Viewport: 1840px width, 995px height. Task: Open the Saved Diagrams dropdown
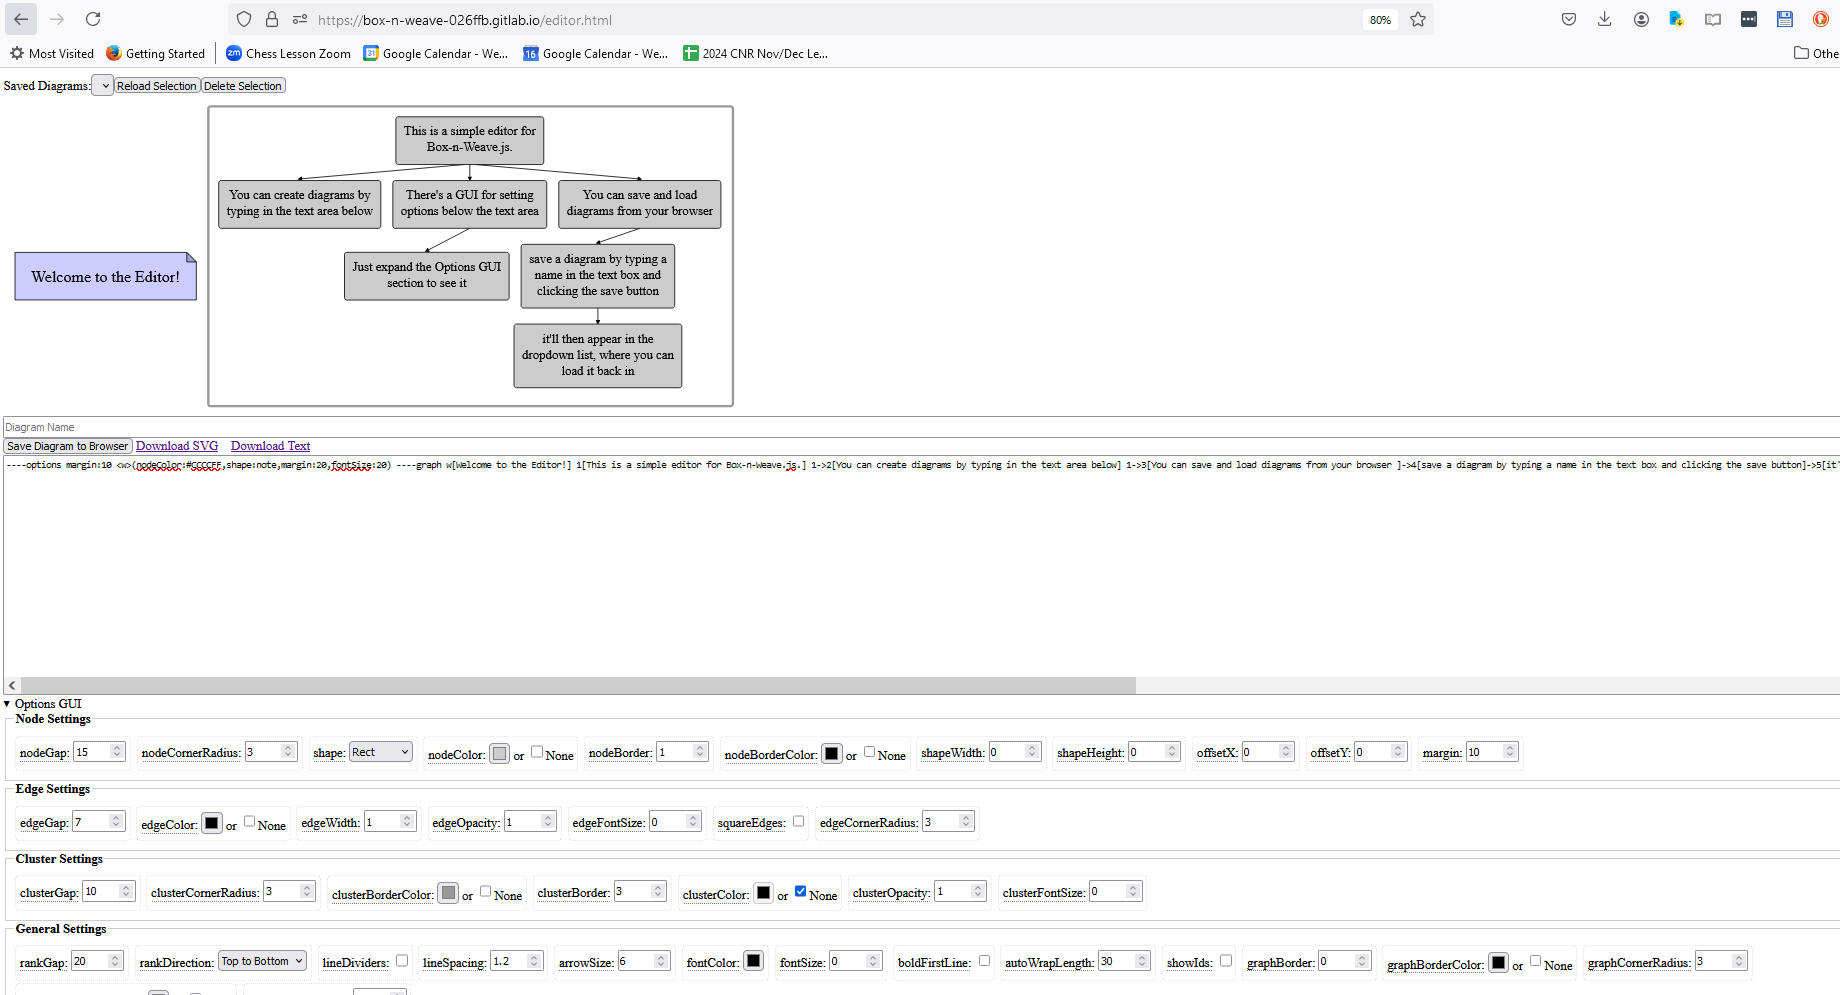pos(103,86)
